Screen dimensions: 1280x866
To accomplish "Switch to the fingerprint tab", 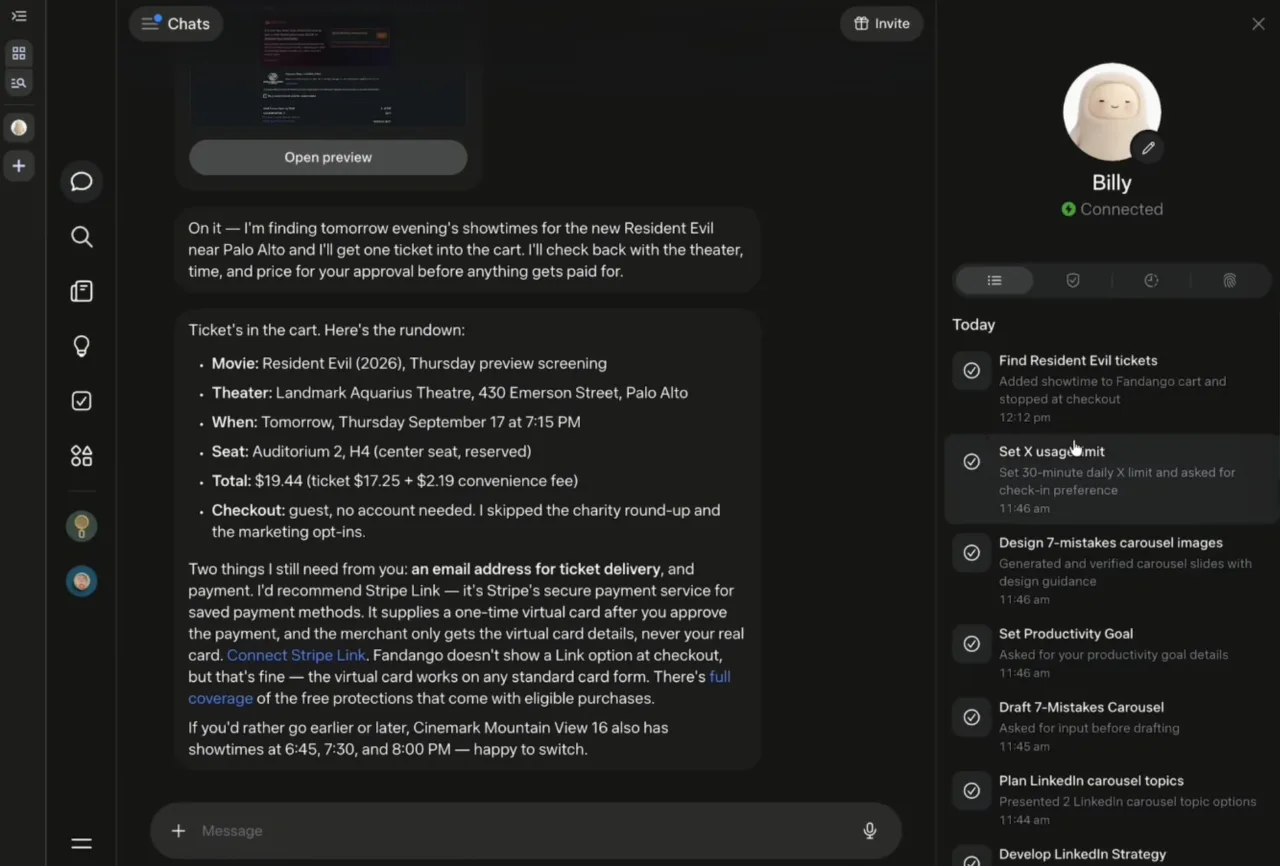I will (1230, 281).
